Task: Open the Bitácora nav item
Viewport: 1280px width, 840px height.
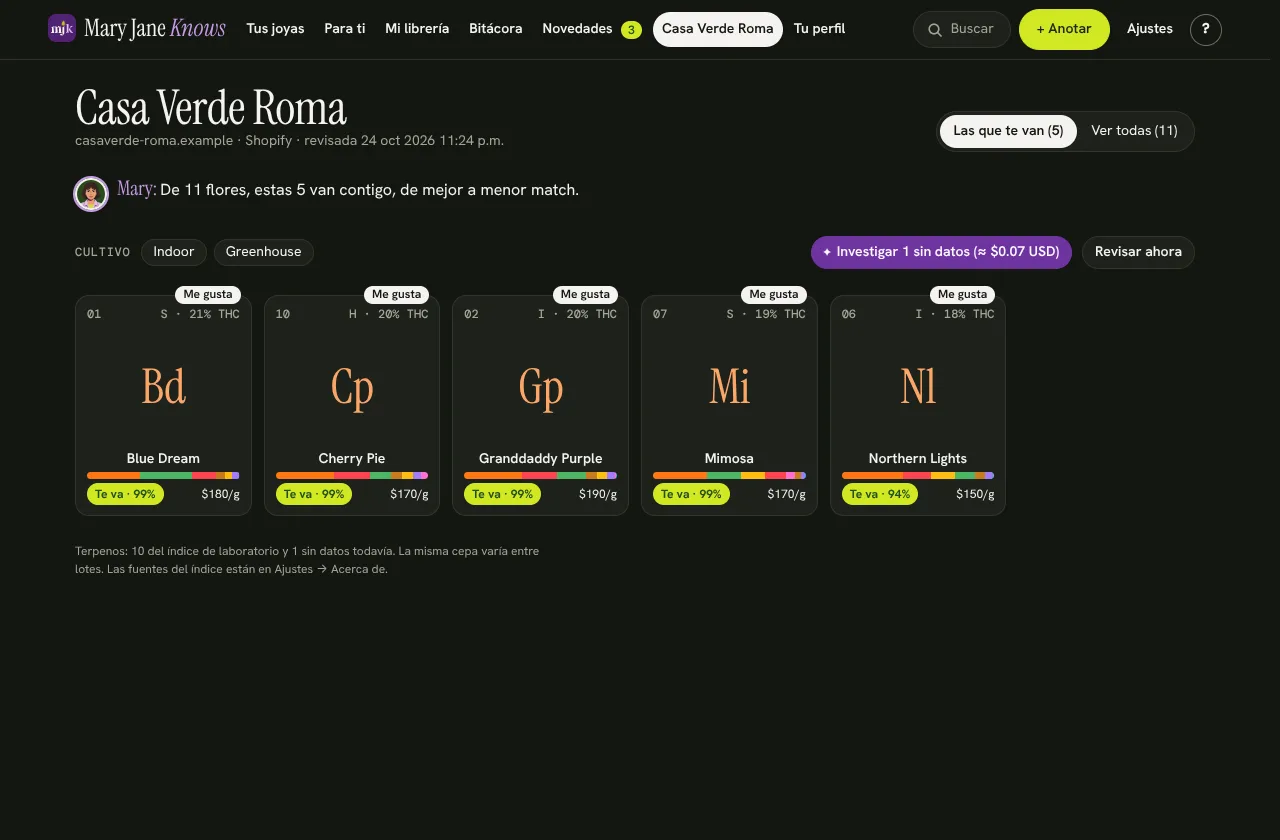Action: click(496, 29)
